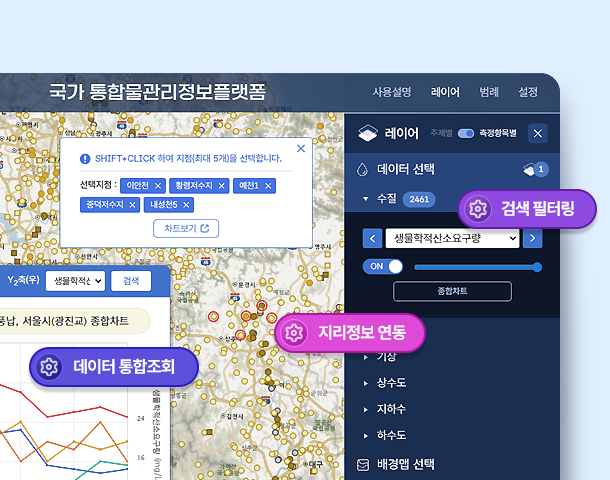The height and width of the screenshot is (480, 610).
Task: Open the 설정 menu item
Action: [528, 92]
